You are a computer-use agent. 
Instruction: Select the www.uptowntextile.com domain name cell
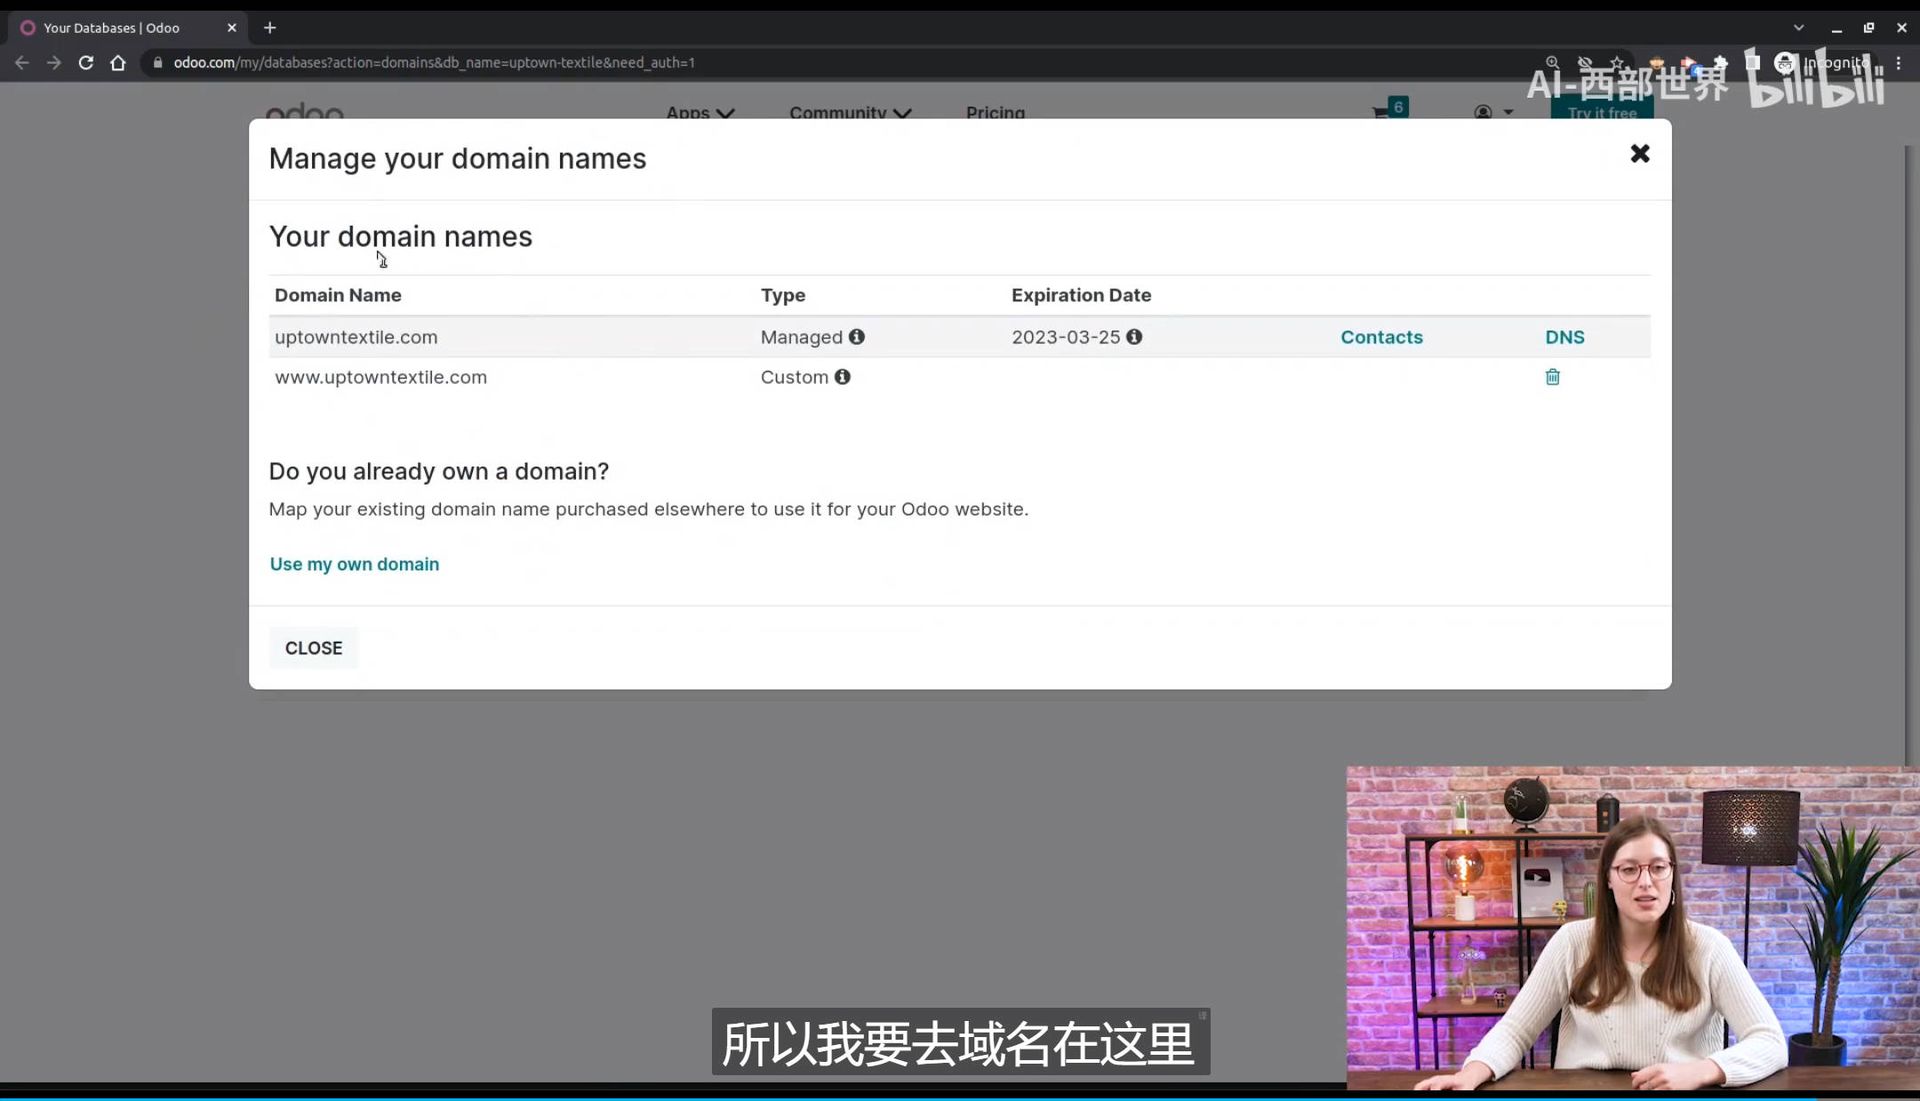[381, 377]
